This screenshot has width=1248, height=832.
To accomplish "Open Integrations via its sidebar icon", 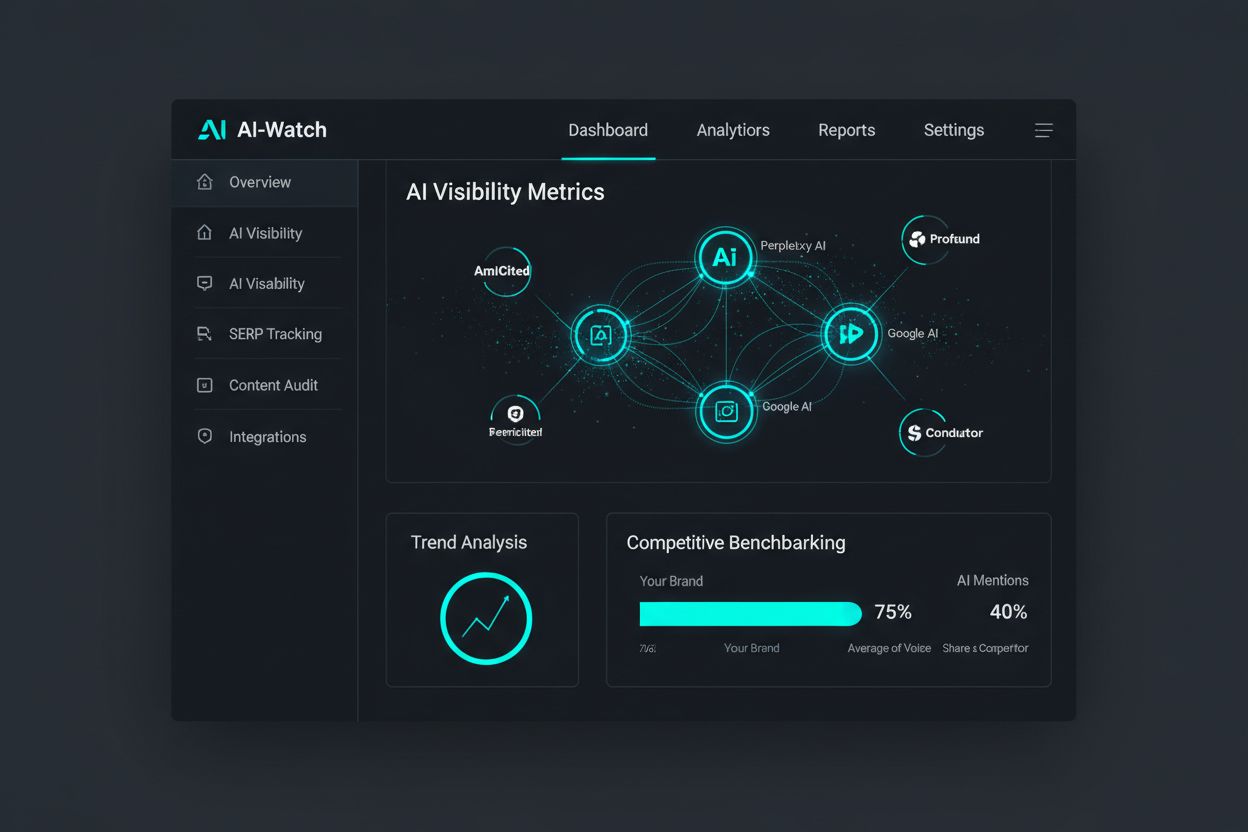I will click(204, 436).
